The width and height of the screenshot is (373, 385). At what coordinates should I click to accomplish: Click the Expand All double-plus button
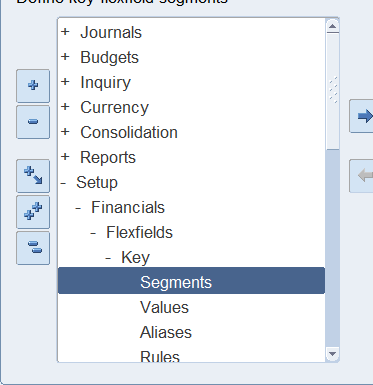point(33,212)
